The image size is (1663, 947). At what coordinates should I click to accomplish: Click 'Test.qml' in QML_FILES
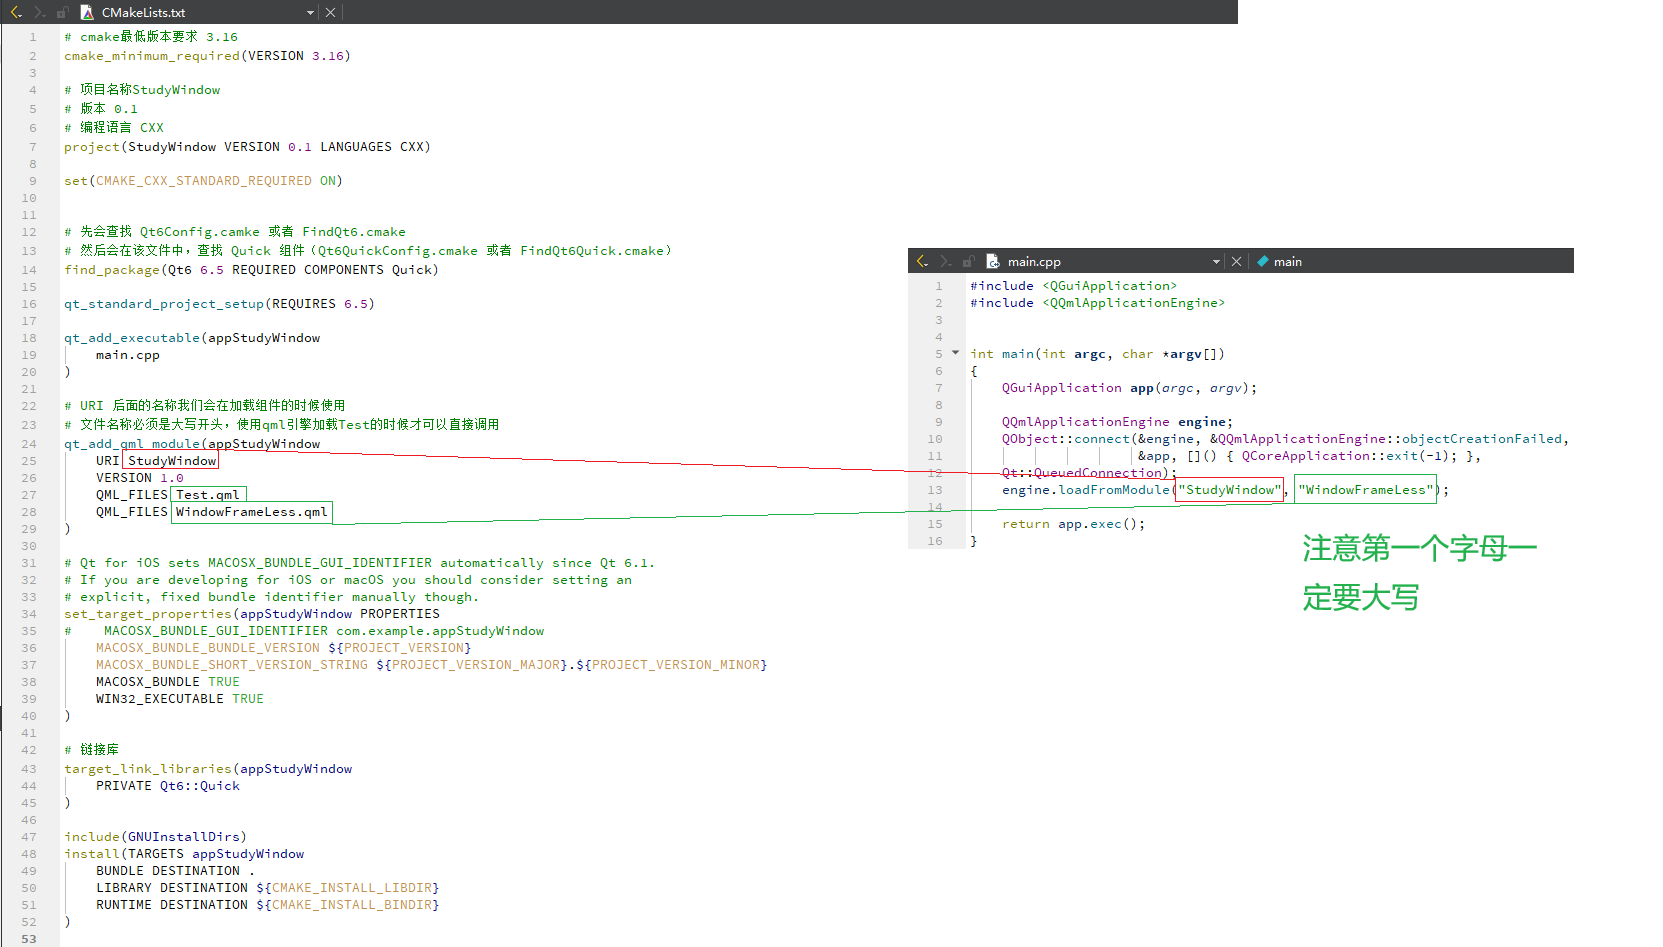[208, 495]
